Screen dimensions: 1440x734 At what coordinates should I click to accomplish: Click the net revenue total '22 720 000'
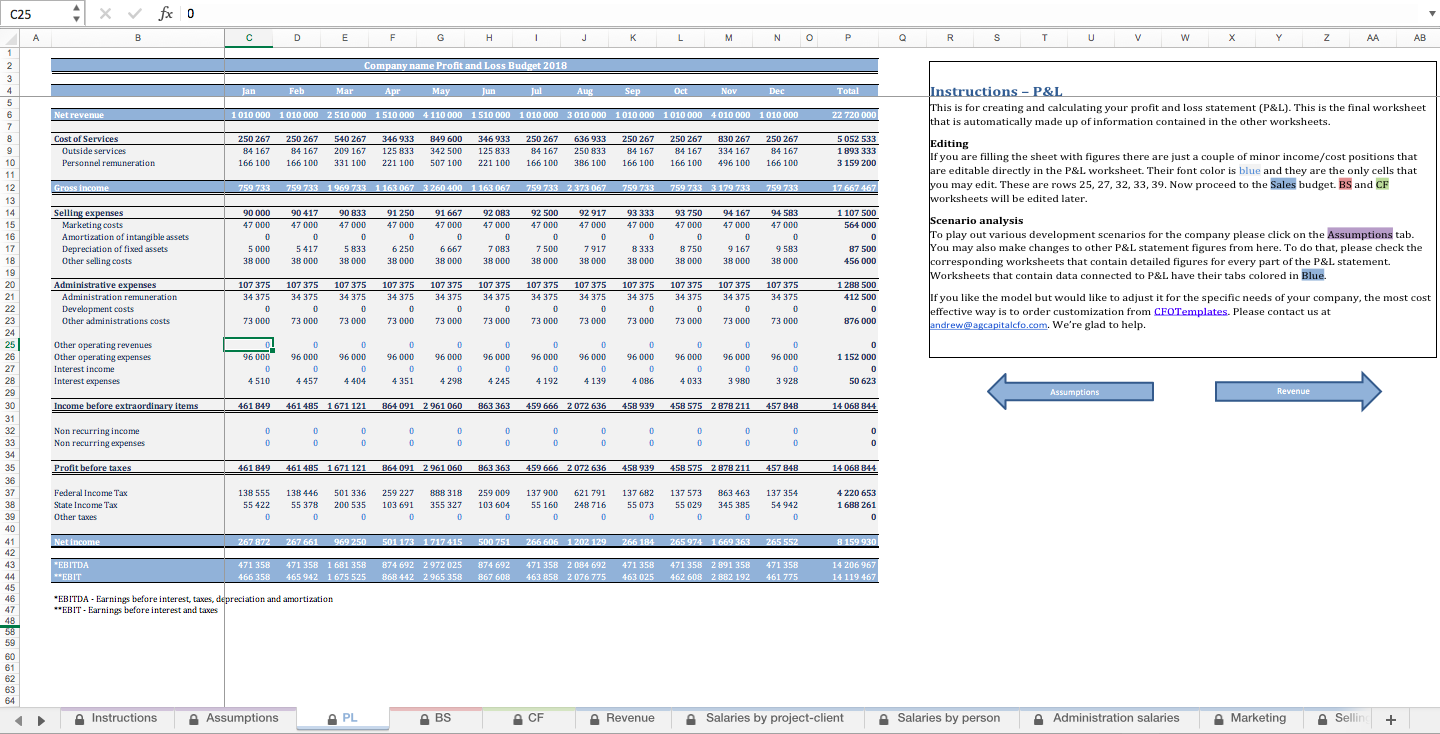click(853, 115)
